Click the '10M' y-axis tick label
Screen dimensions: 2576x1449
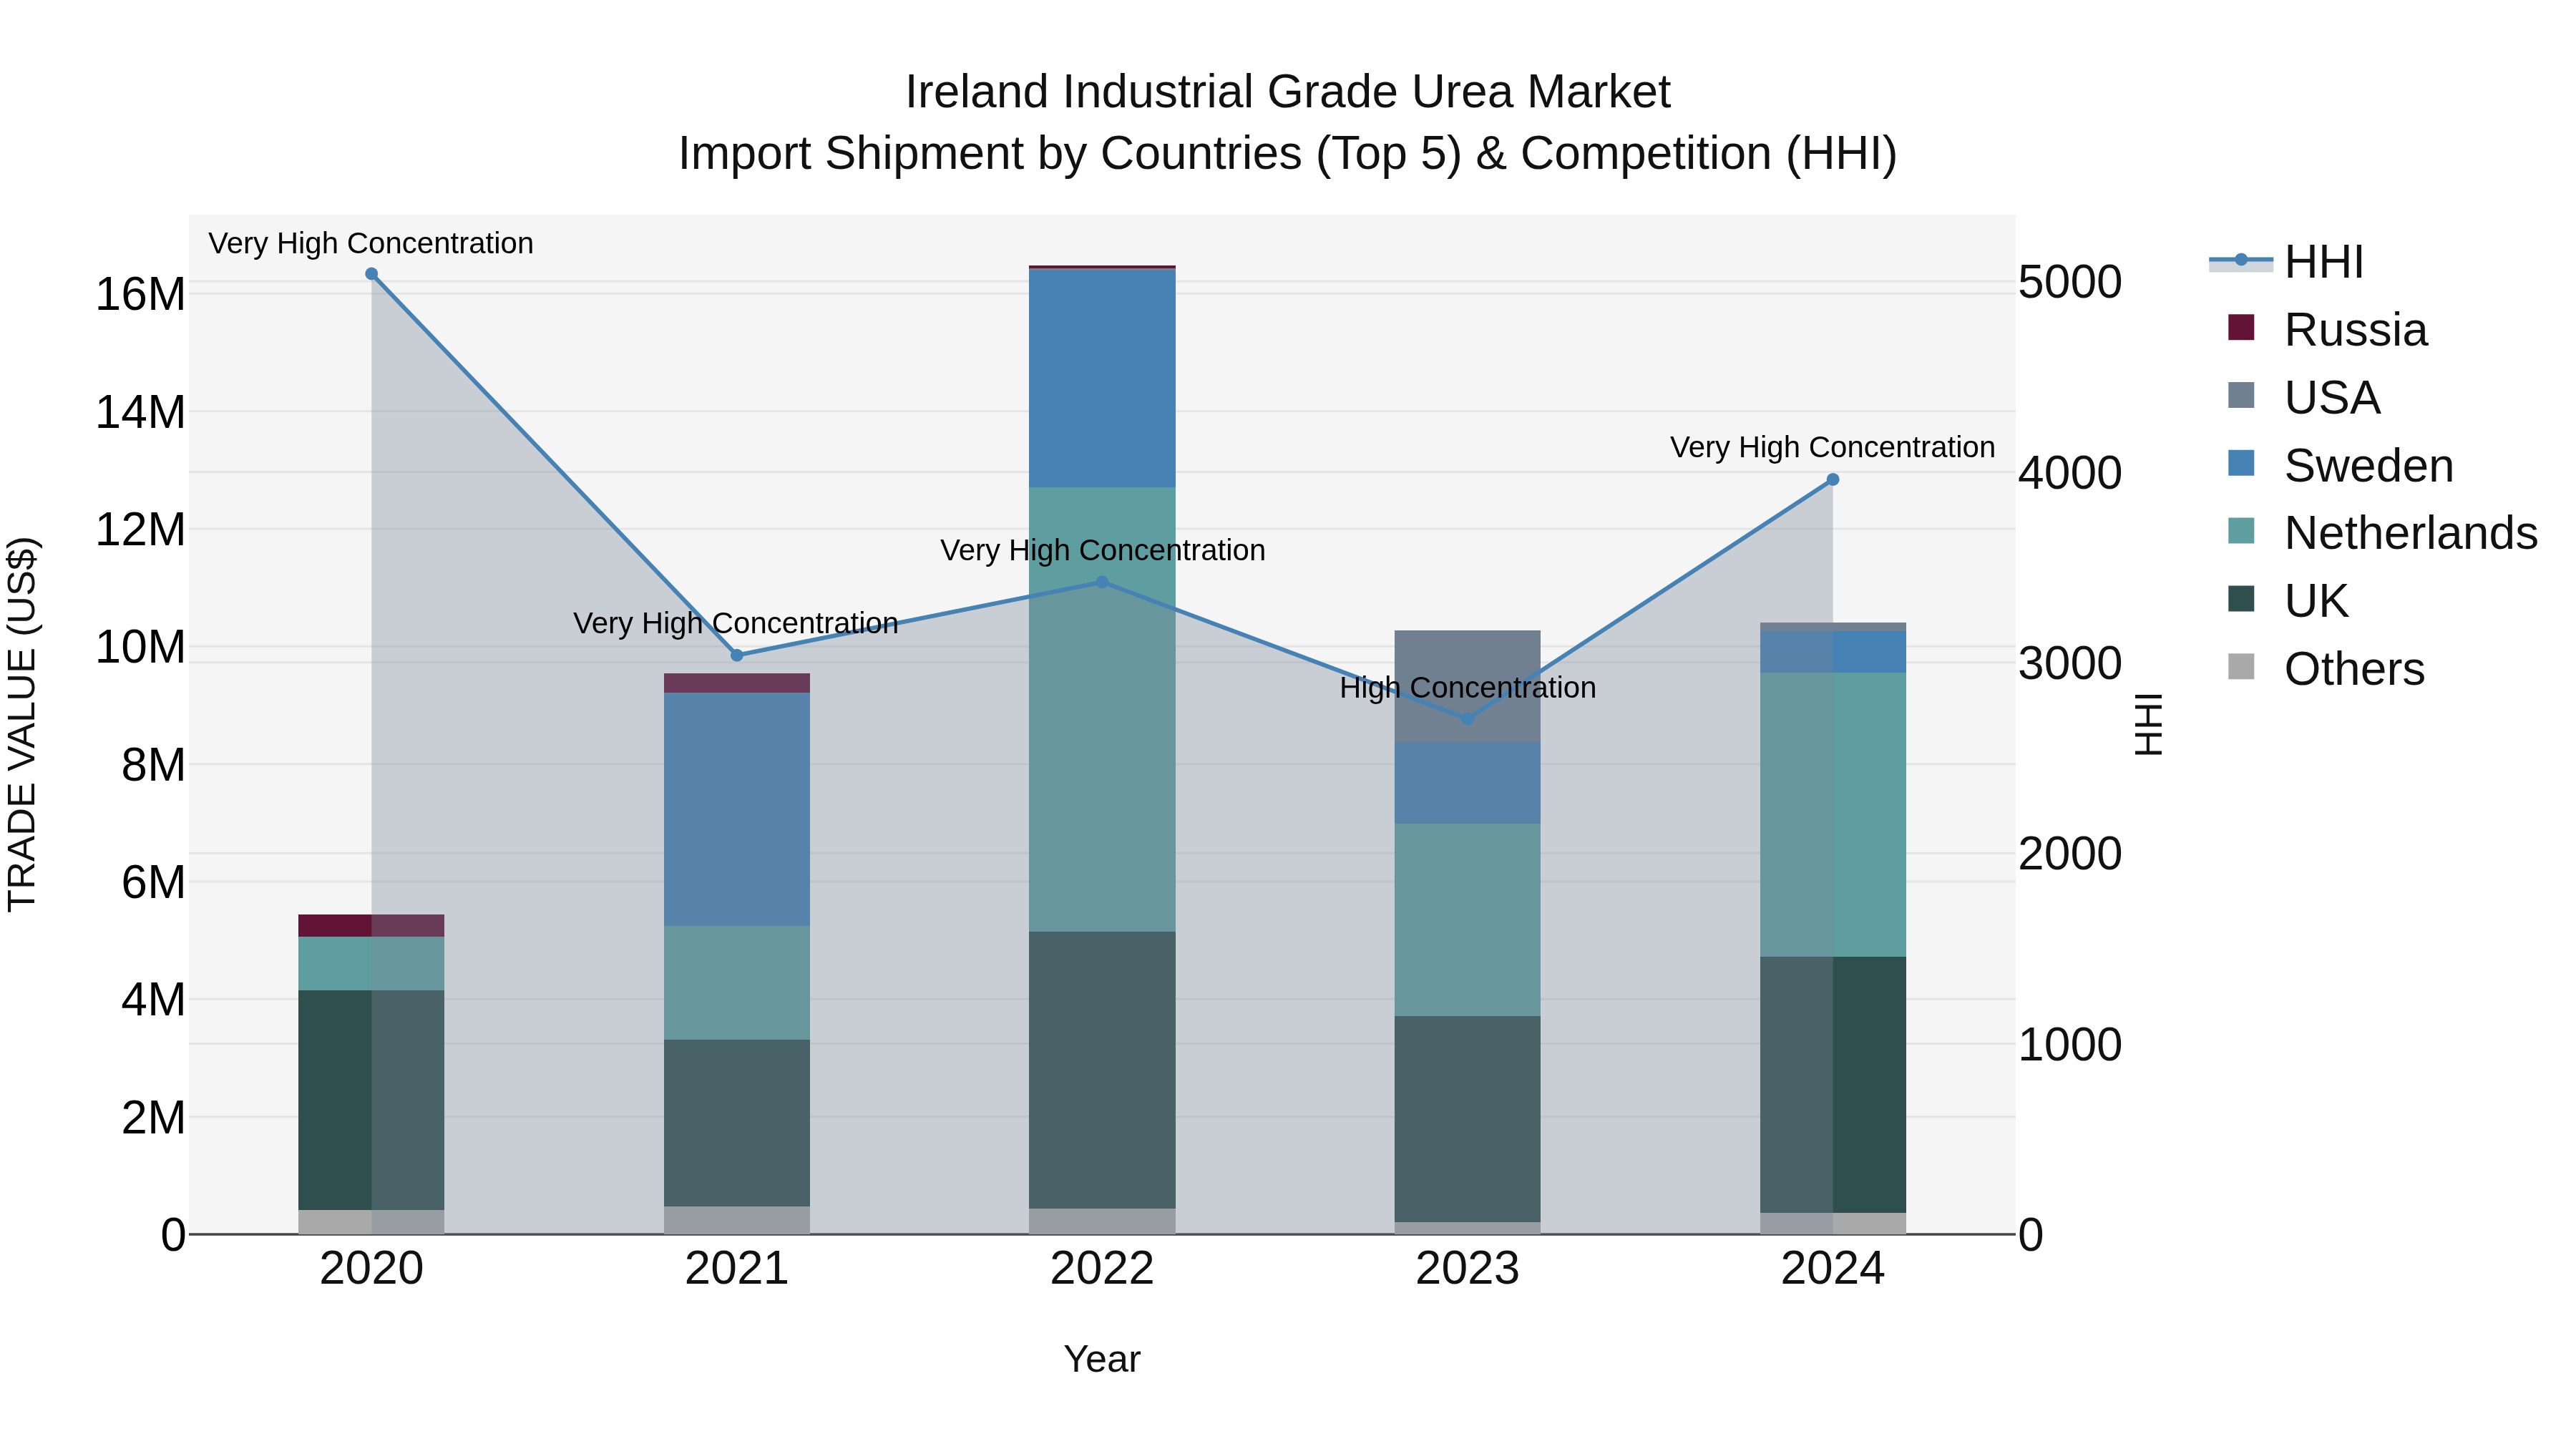[x=140, y=647]
